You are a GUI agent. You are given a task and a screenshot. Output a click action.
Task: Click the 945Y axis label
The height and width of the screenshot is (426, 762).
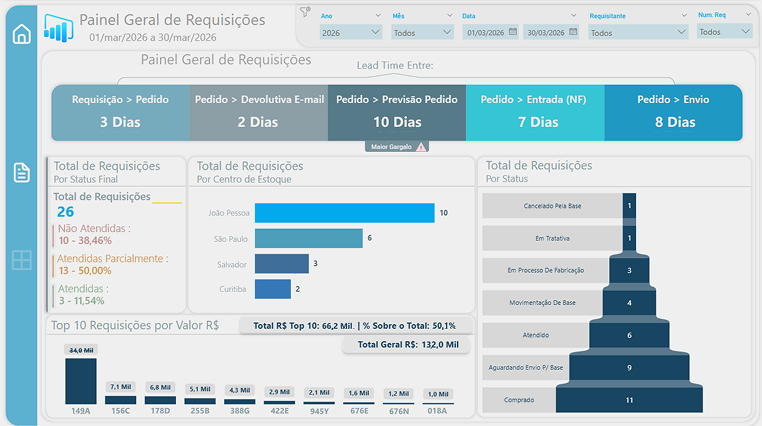tap(319, 411)
